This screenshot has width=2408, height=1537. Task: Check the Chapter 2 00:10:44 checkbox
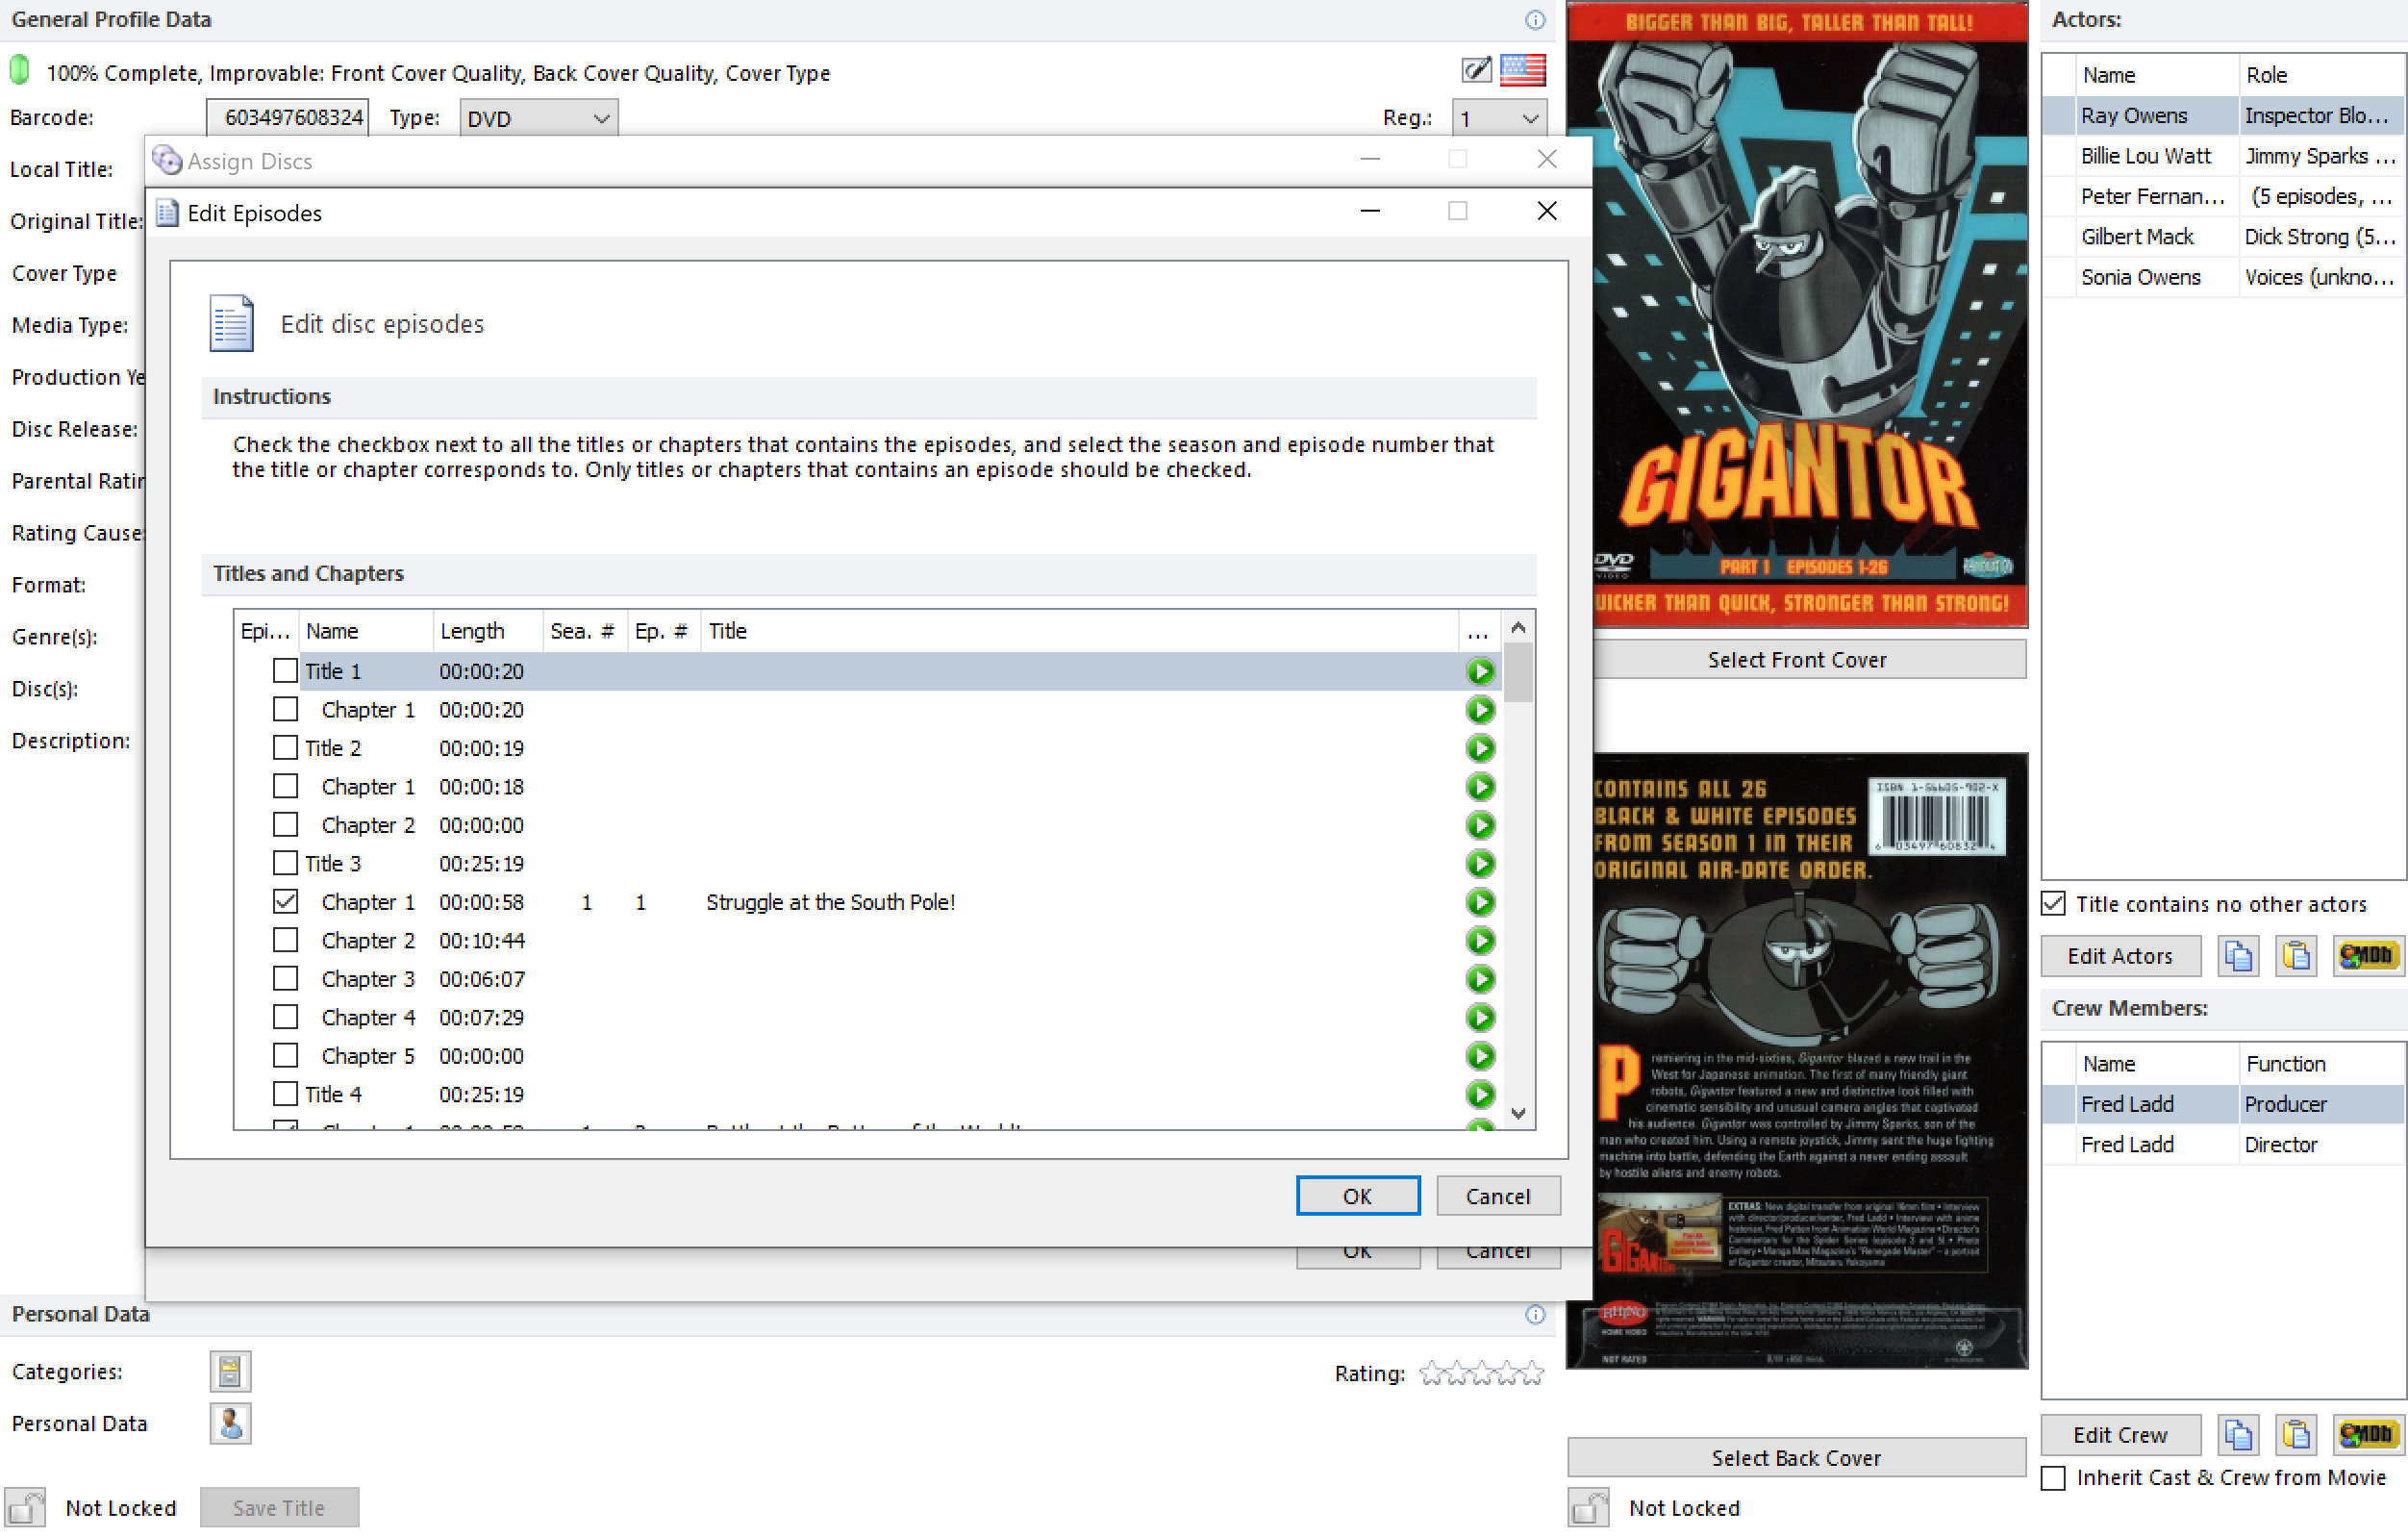tap(285, 940)
